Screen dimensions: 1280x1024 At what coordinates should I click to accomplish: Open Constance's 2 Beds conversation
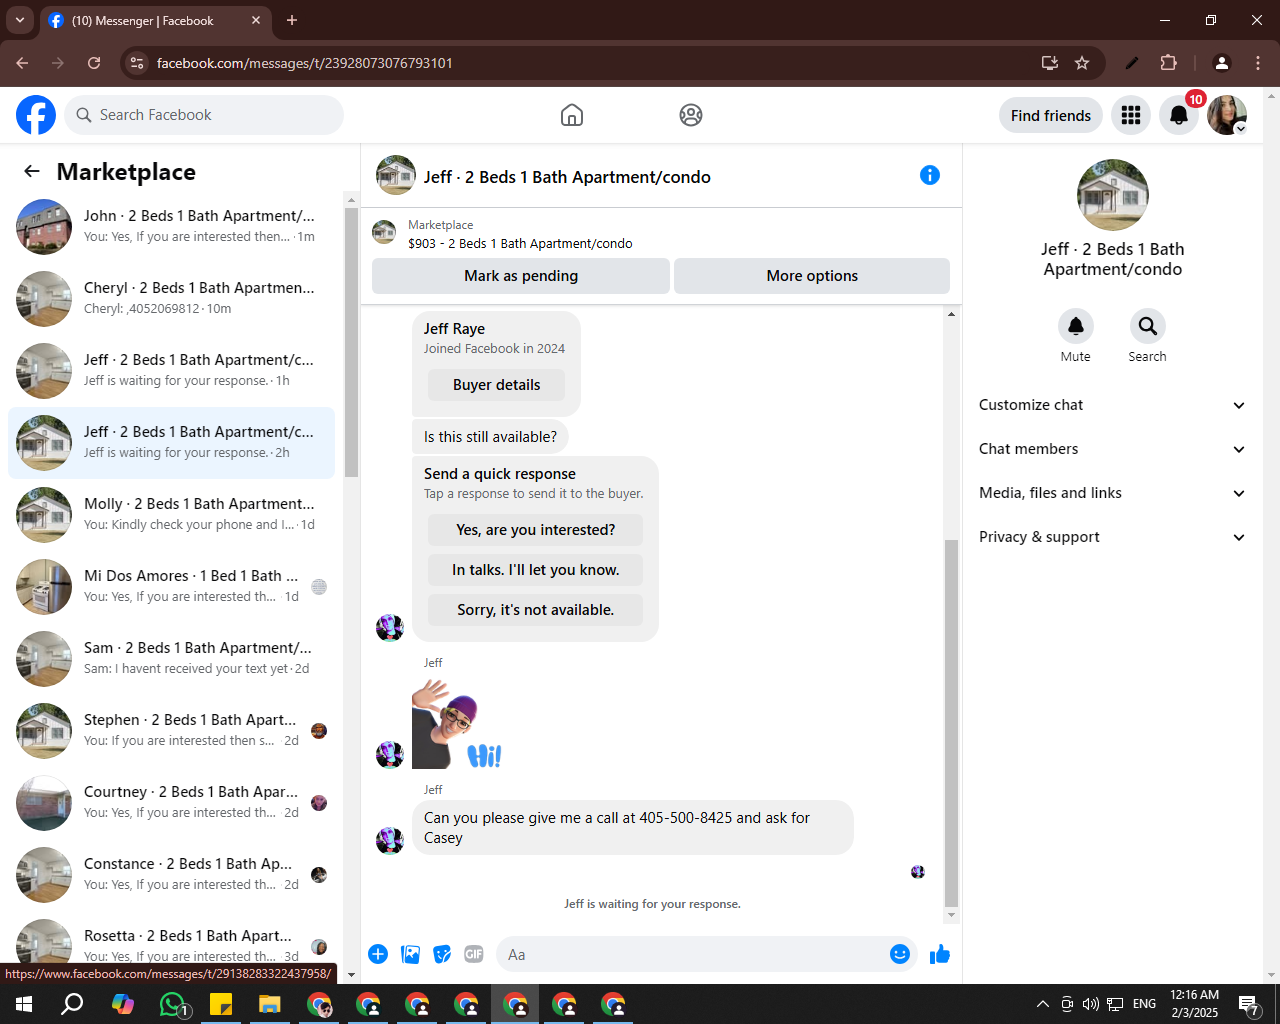click(171, 875)
